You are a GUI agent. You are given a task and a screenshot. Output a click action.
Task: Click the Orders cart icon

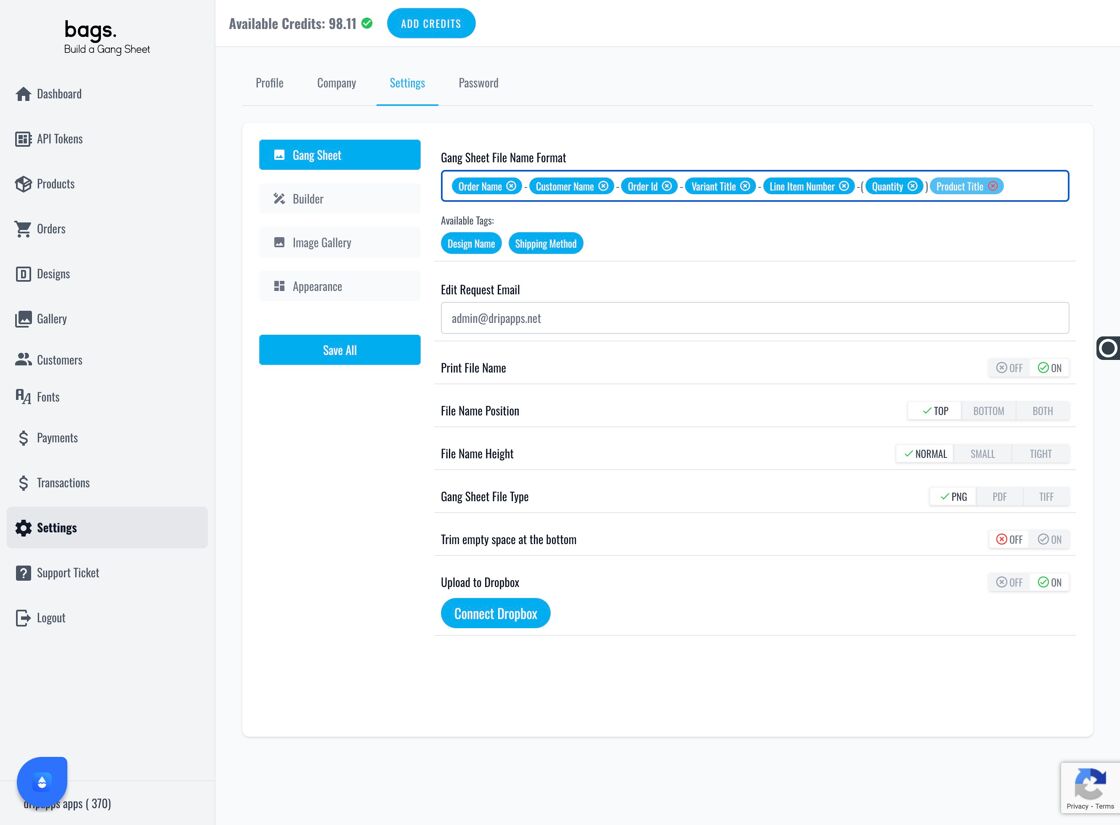pos(24,229)
